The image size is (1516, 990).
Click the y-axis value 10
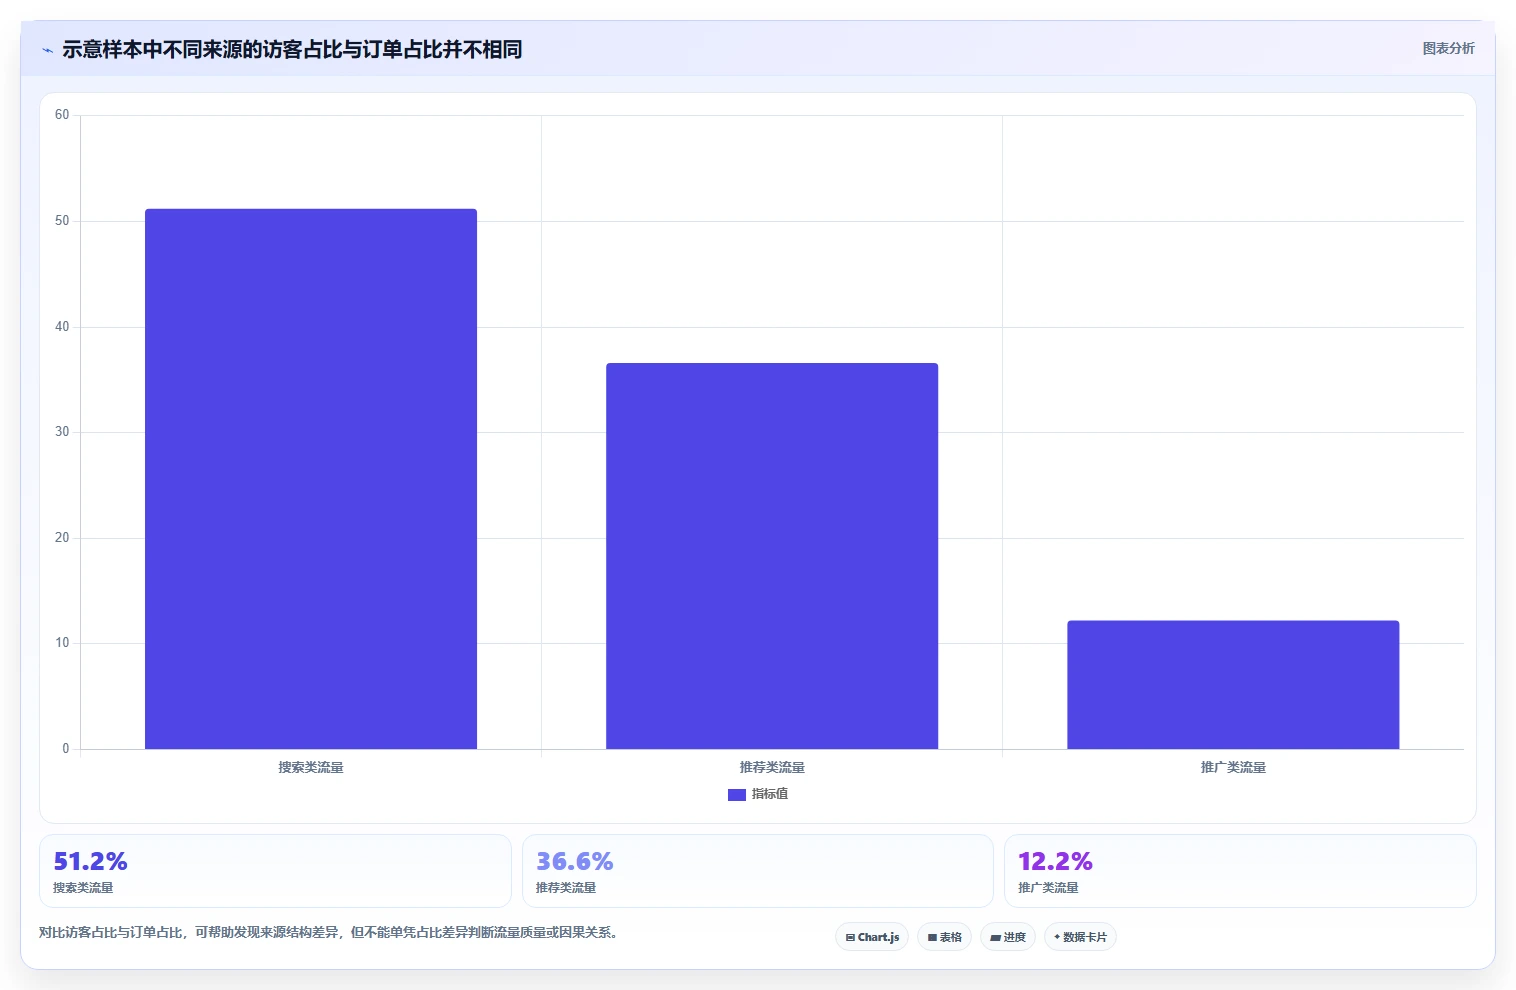tap(62, 643)
